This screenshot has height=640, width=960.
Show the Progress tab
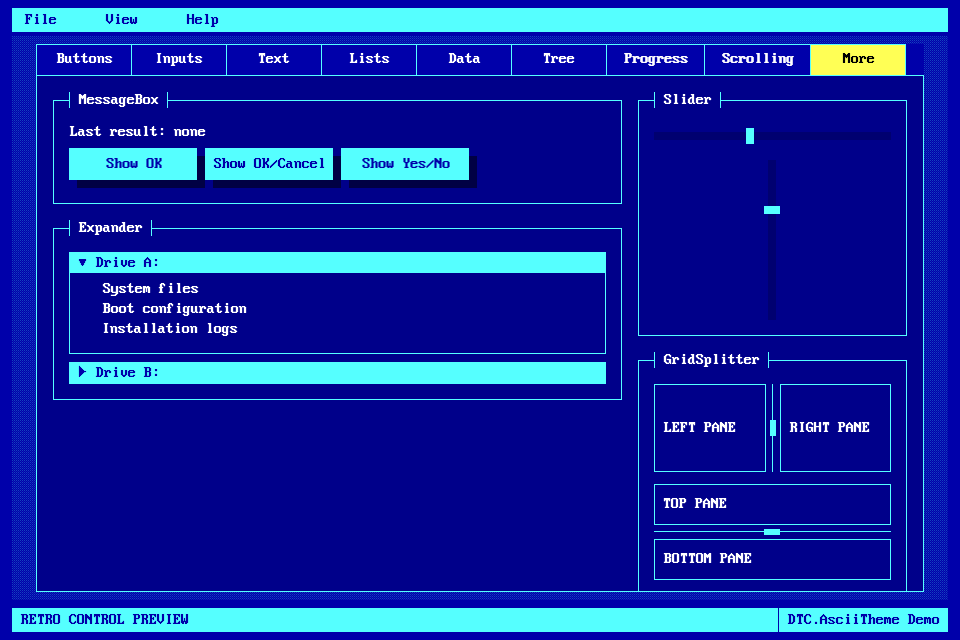655,59
